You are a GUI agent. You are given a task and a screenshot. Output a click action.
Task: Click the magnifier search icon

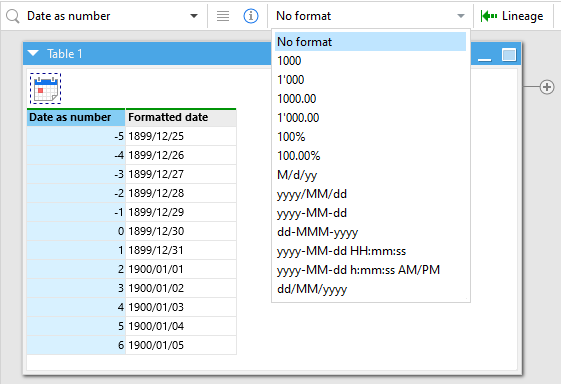point(13,16)
